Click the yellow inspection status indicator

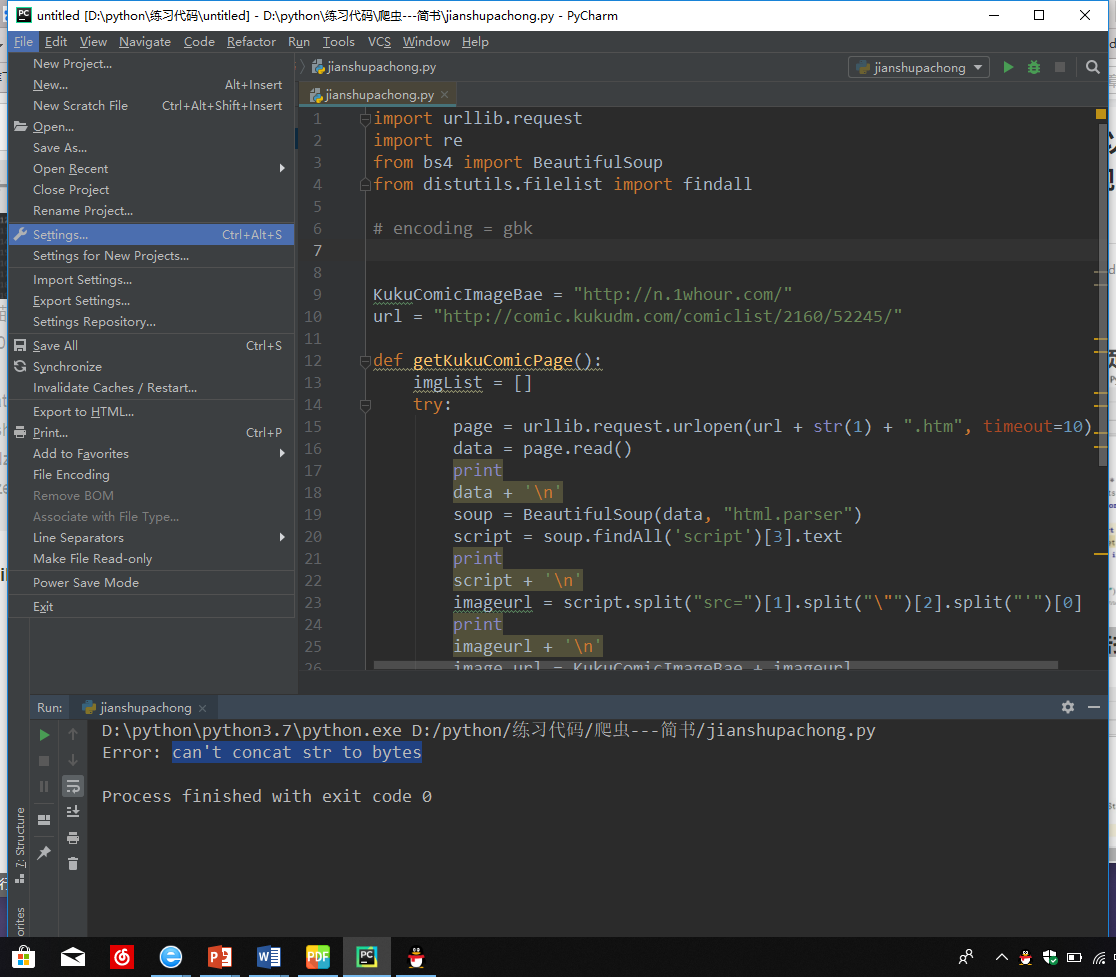coord(1100,114)
